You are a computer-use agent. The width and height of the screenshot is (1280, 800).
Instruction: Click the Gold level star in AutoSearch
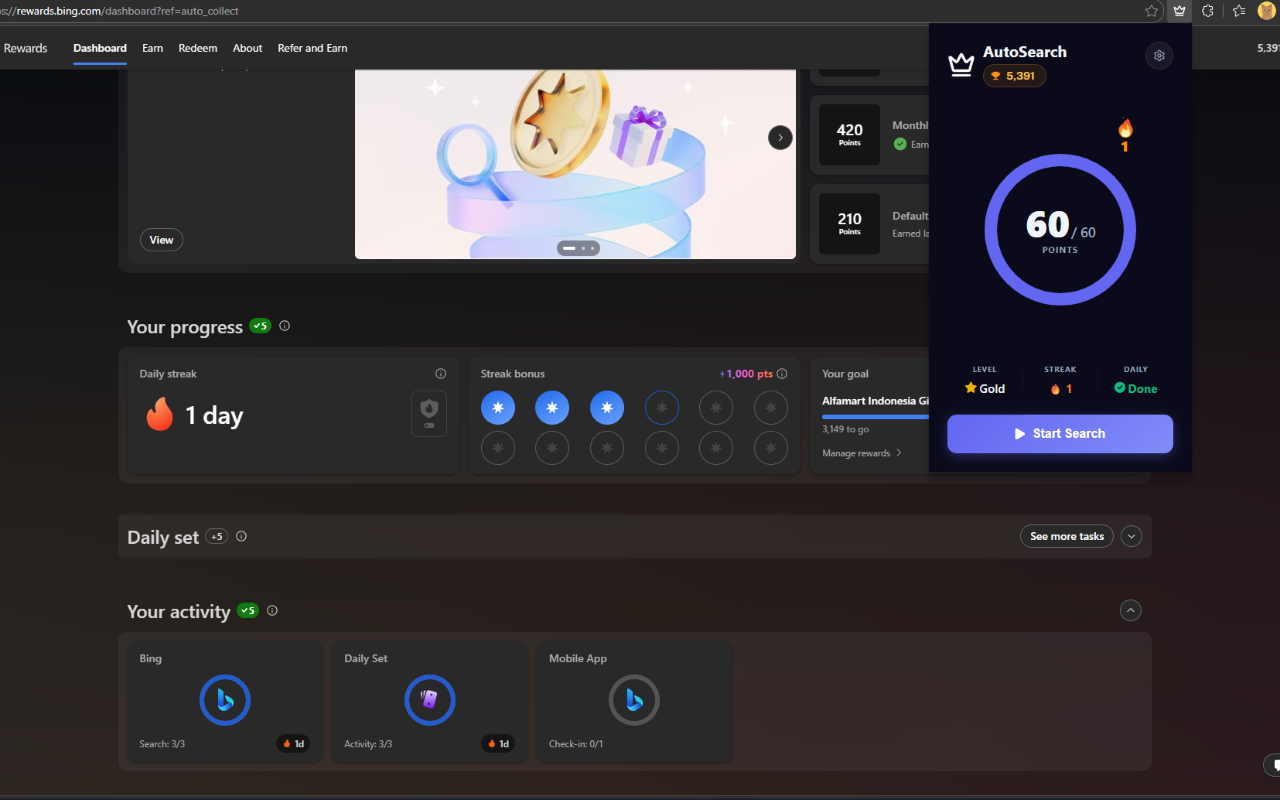[970, 388]
